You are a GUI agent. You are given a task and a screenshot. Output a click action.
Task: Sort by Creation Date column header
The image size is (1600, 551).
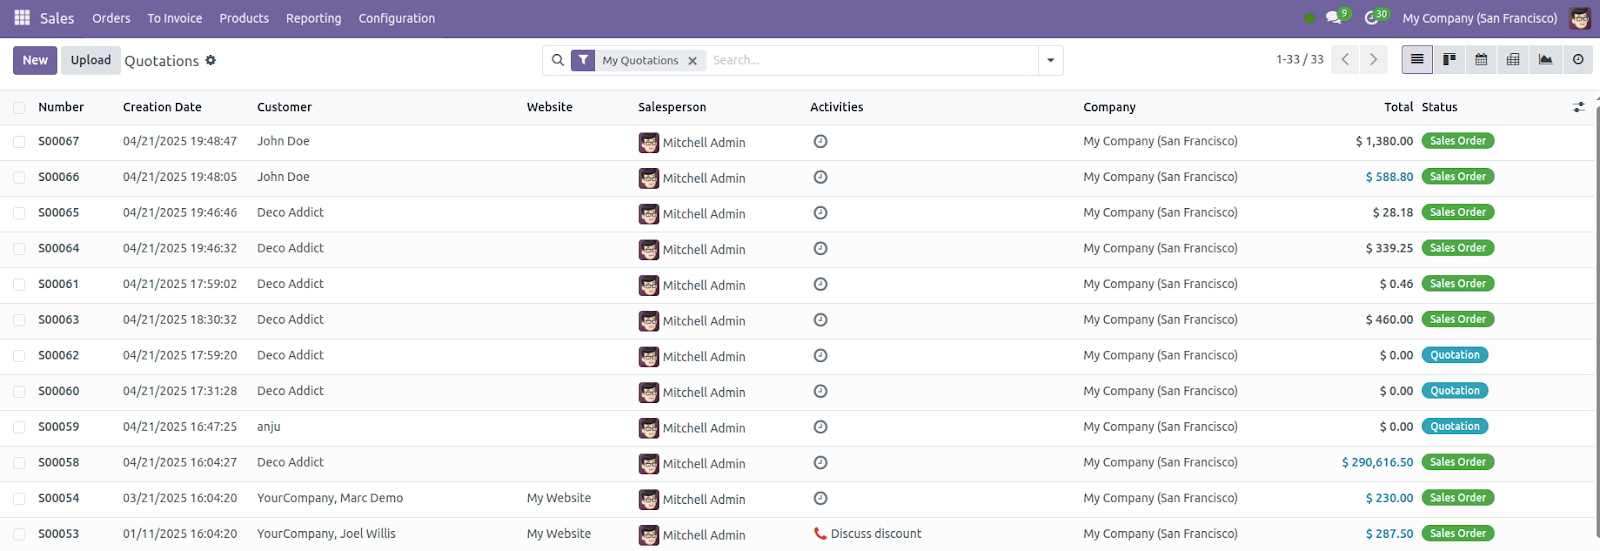pos(162,107)
